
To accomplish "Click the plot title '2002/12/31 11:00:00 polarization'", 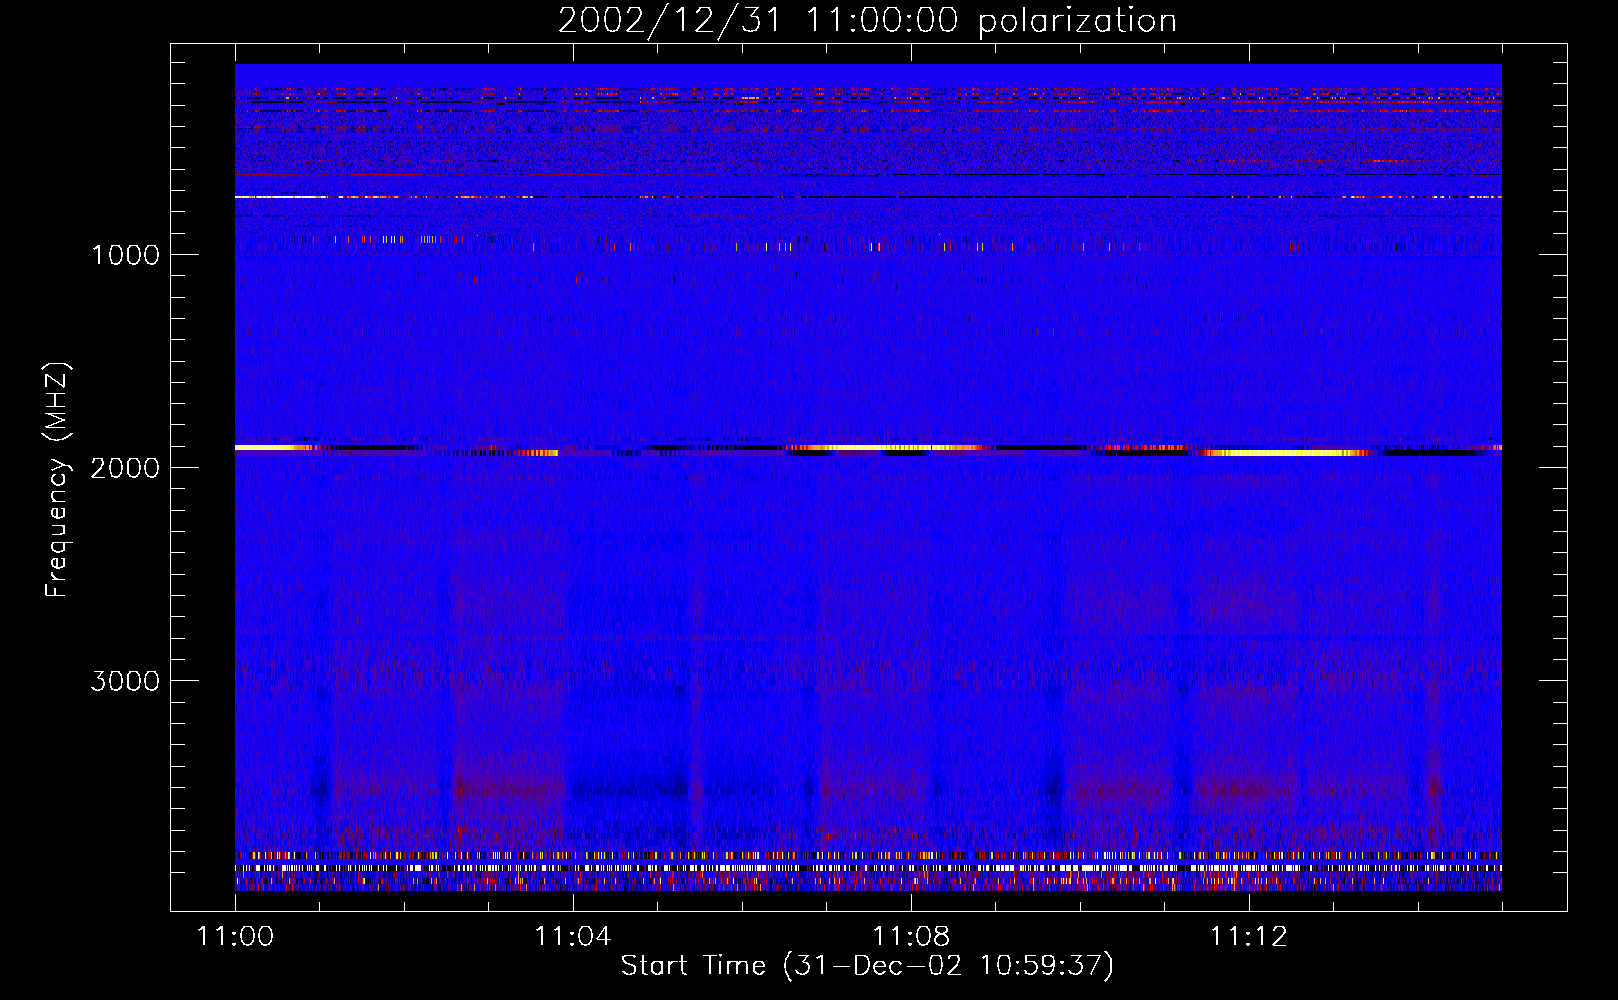I will point(867,20).
